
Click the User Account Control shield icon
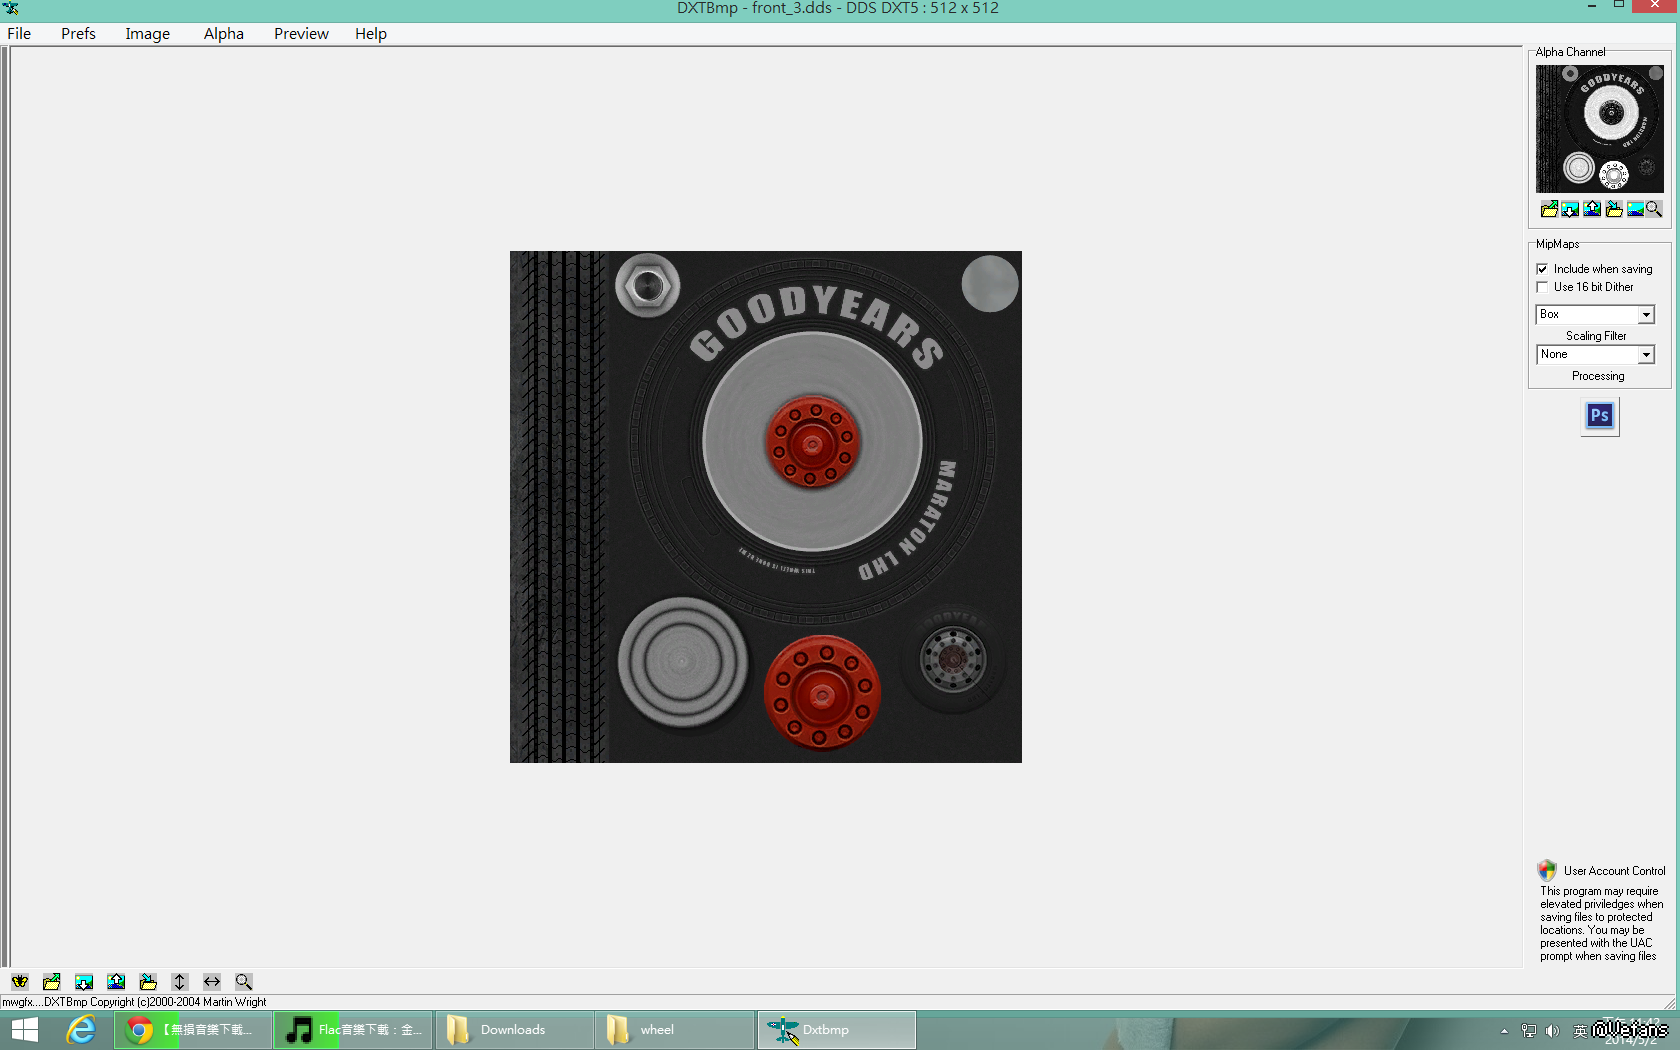[x=1547, y=870]
